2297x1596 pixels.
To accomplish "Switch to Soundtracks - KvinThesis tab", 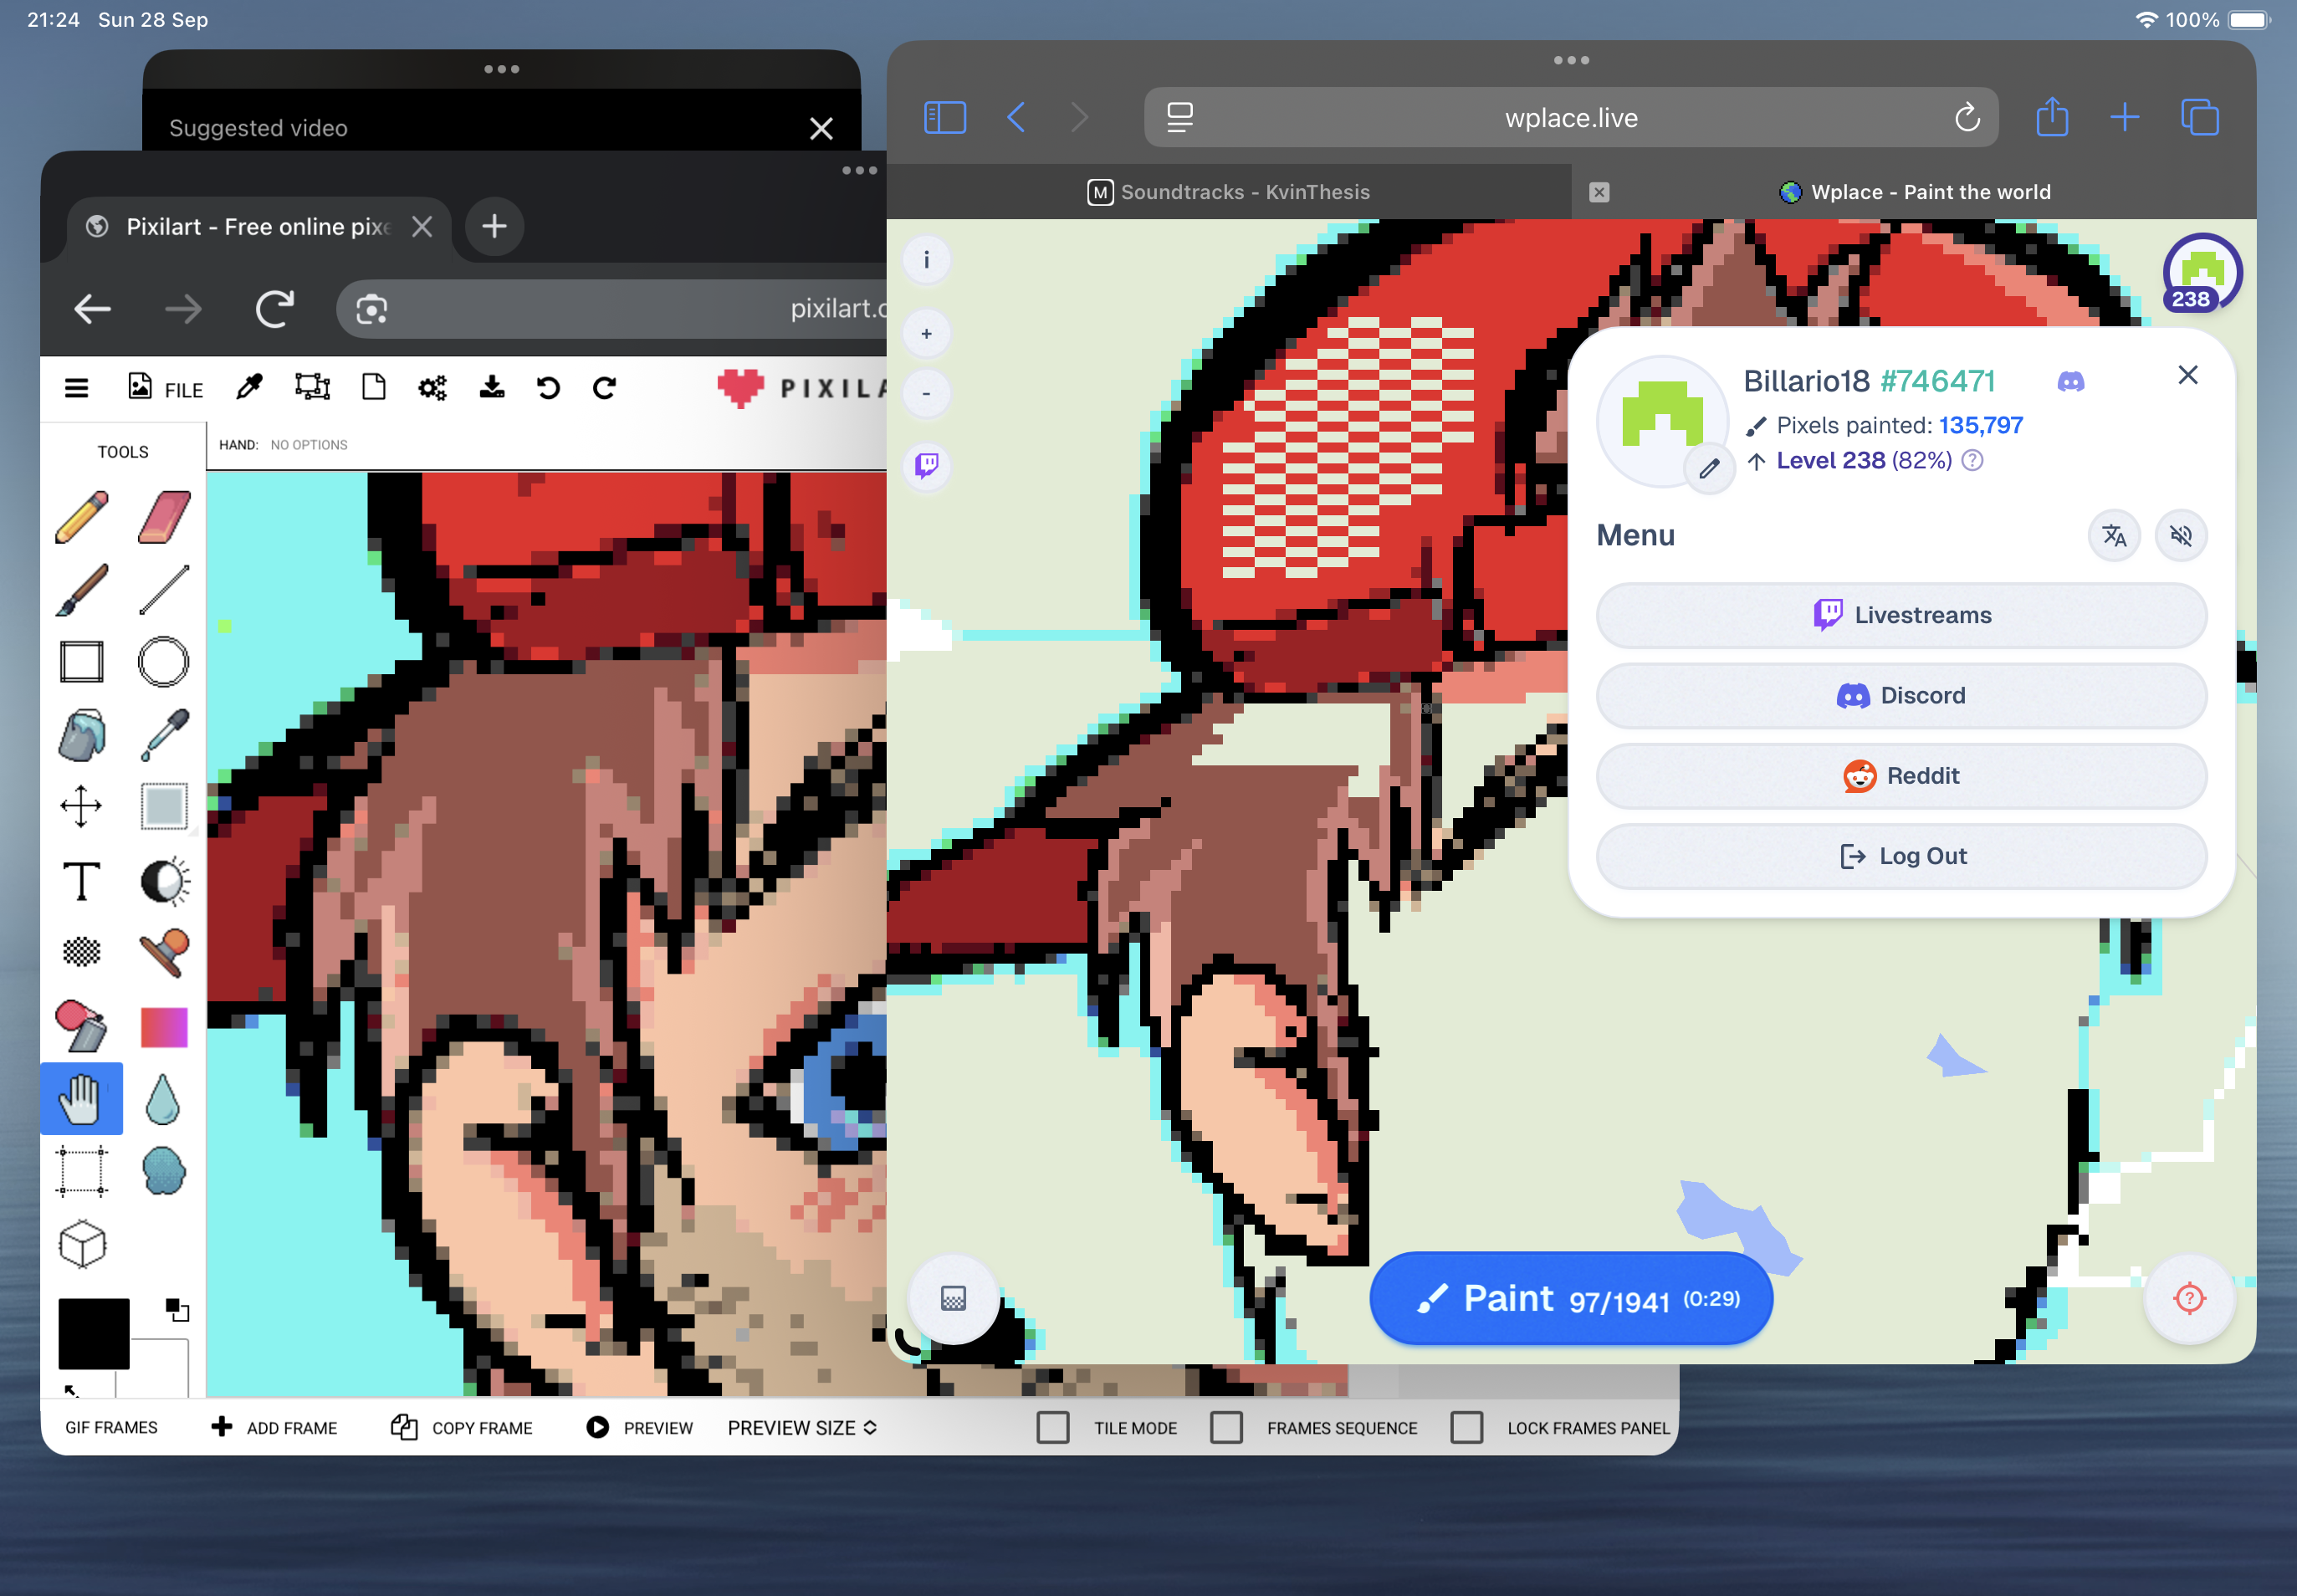I will pos(1229,192).
